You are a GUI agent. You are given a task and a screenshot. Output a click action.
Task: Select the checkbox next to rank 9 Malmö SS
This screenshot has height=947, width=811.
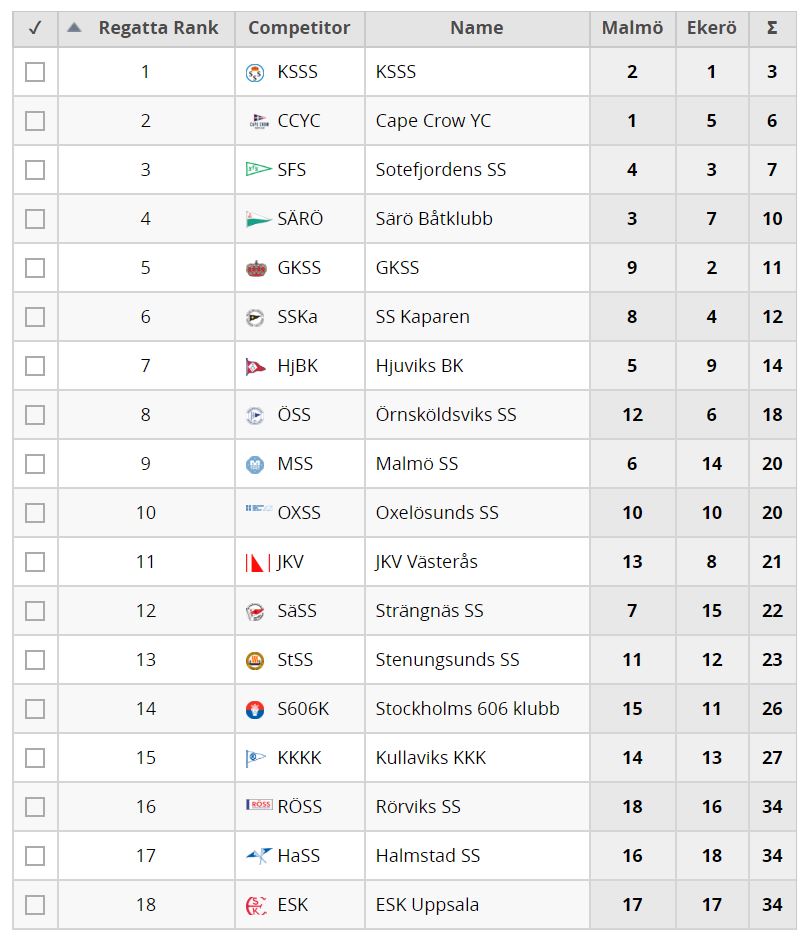coord(35,464)
